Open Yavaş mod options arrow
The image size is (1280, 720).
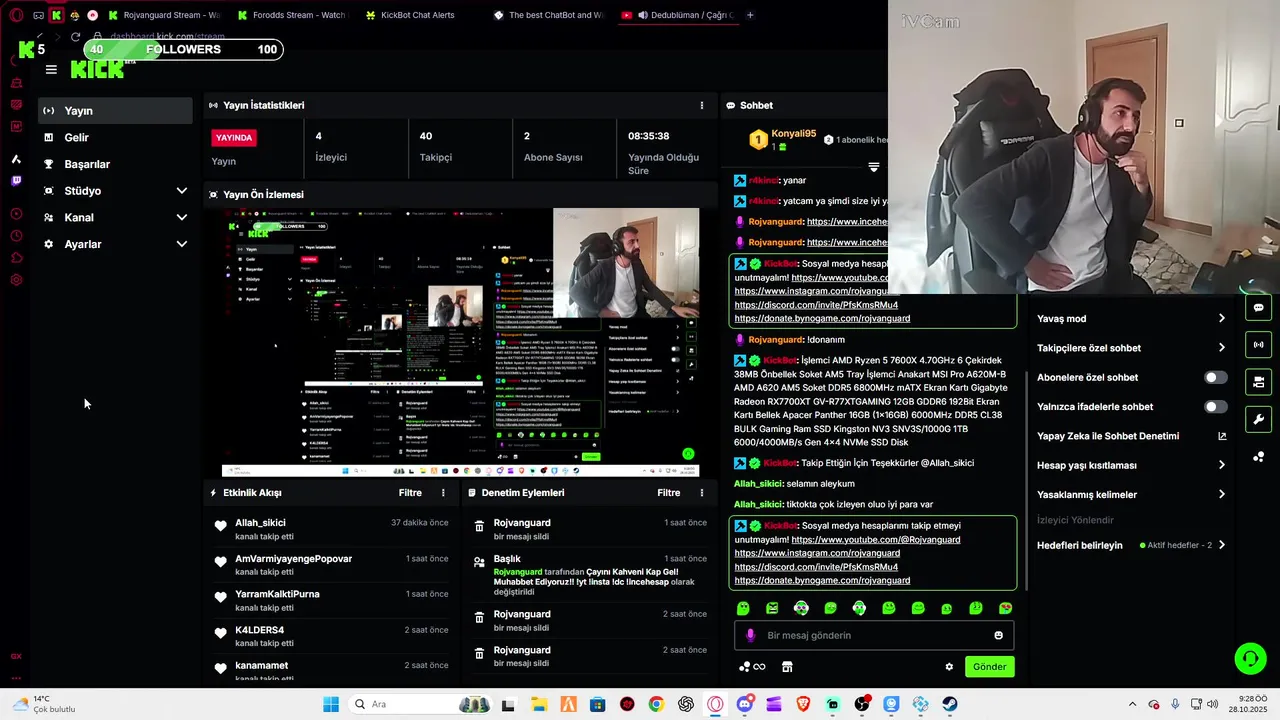[1221, 319]
